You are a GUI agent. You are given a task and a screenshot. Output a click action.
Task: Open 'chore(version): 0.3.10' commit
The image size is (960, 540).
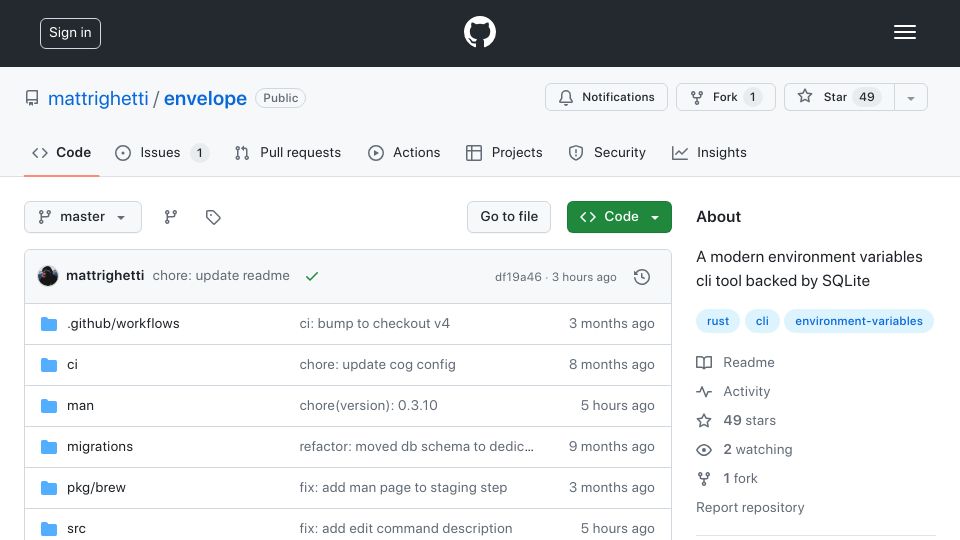click(x=369, y=405)
